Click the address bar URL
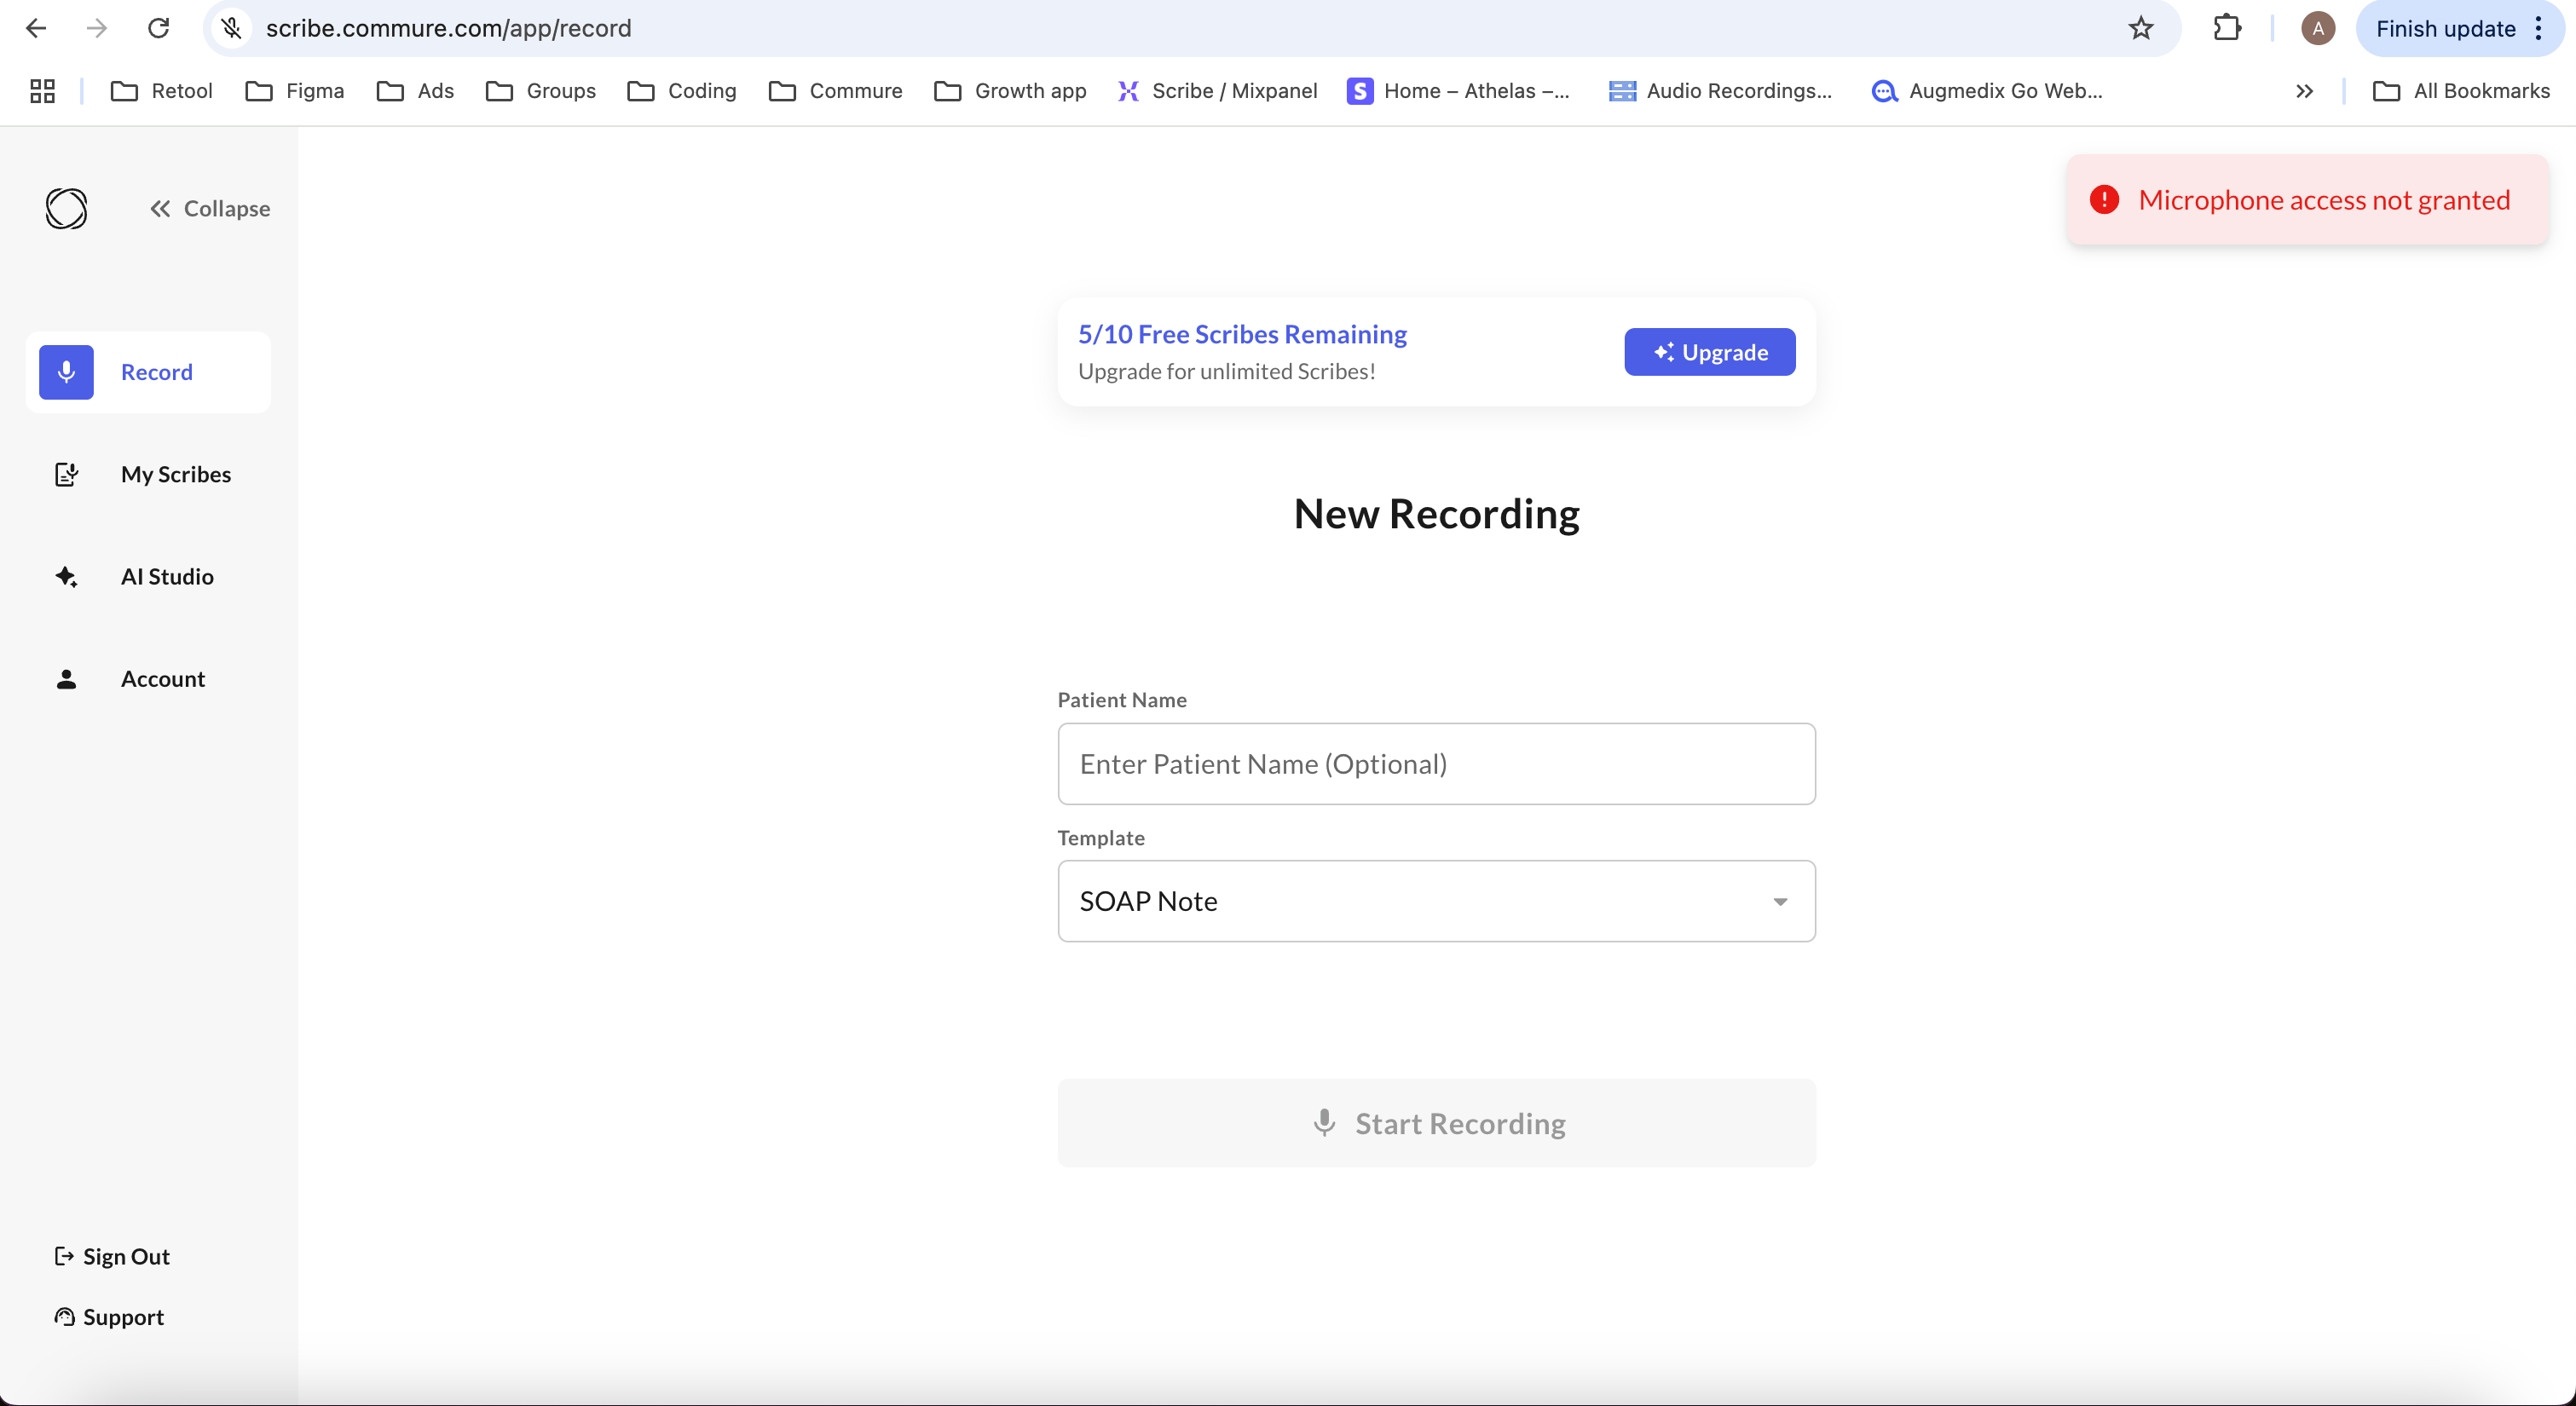This screenshot has height=1406, width=2576. (x=448, y=28)
